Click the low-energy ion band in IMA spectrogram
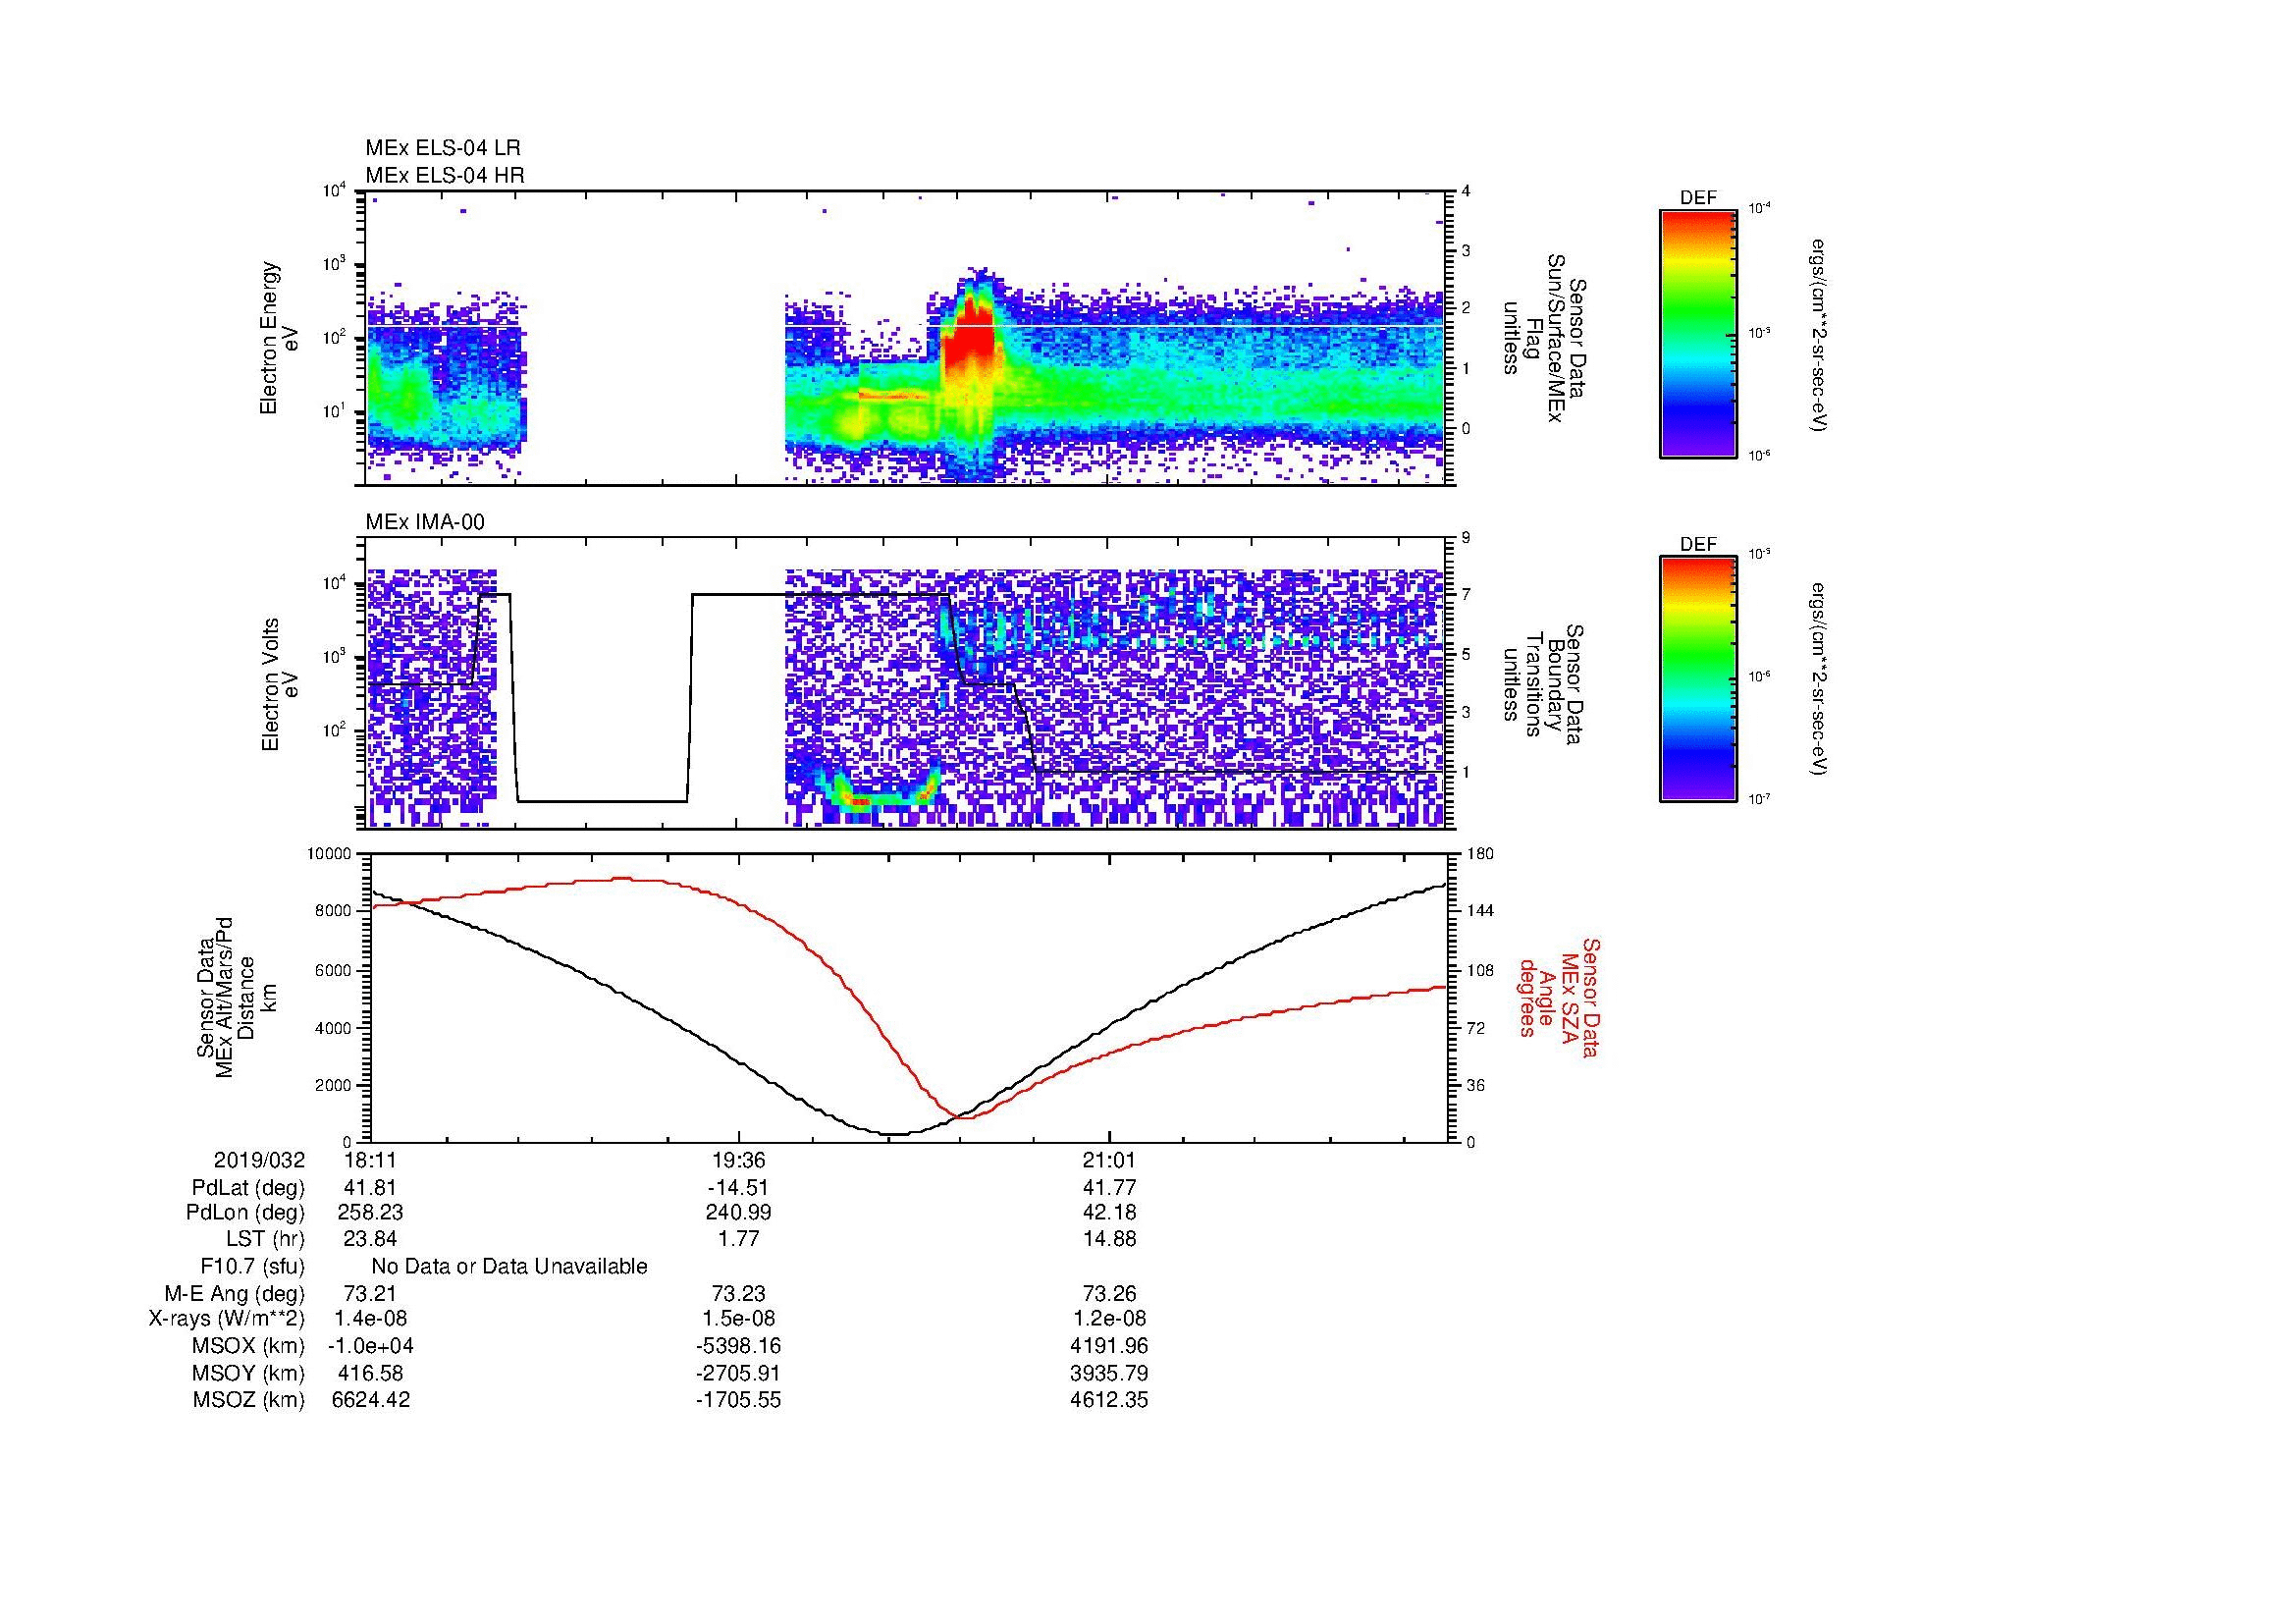 [x=885, y=796]
